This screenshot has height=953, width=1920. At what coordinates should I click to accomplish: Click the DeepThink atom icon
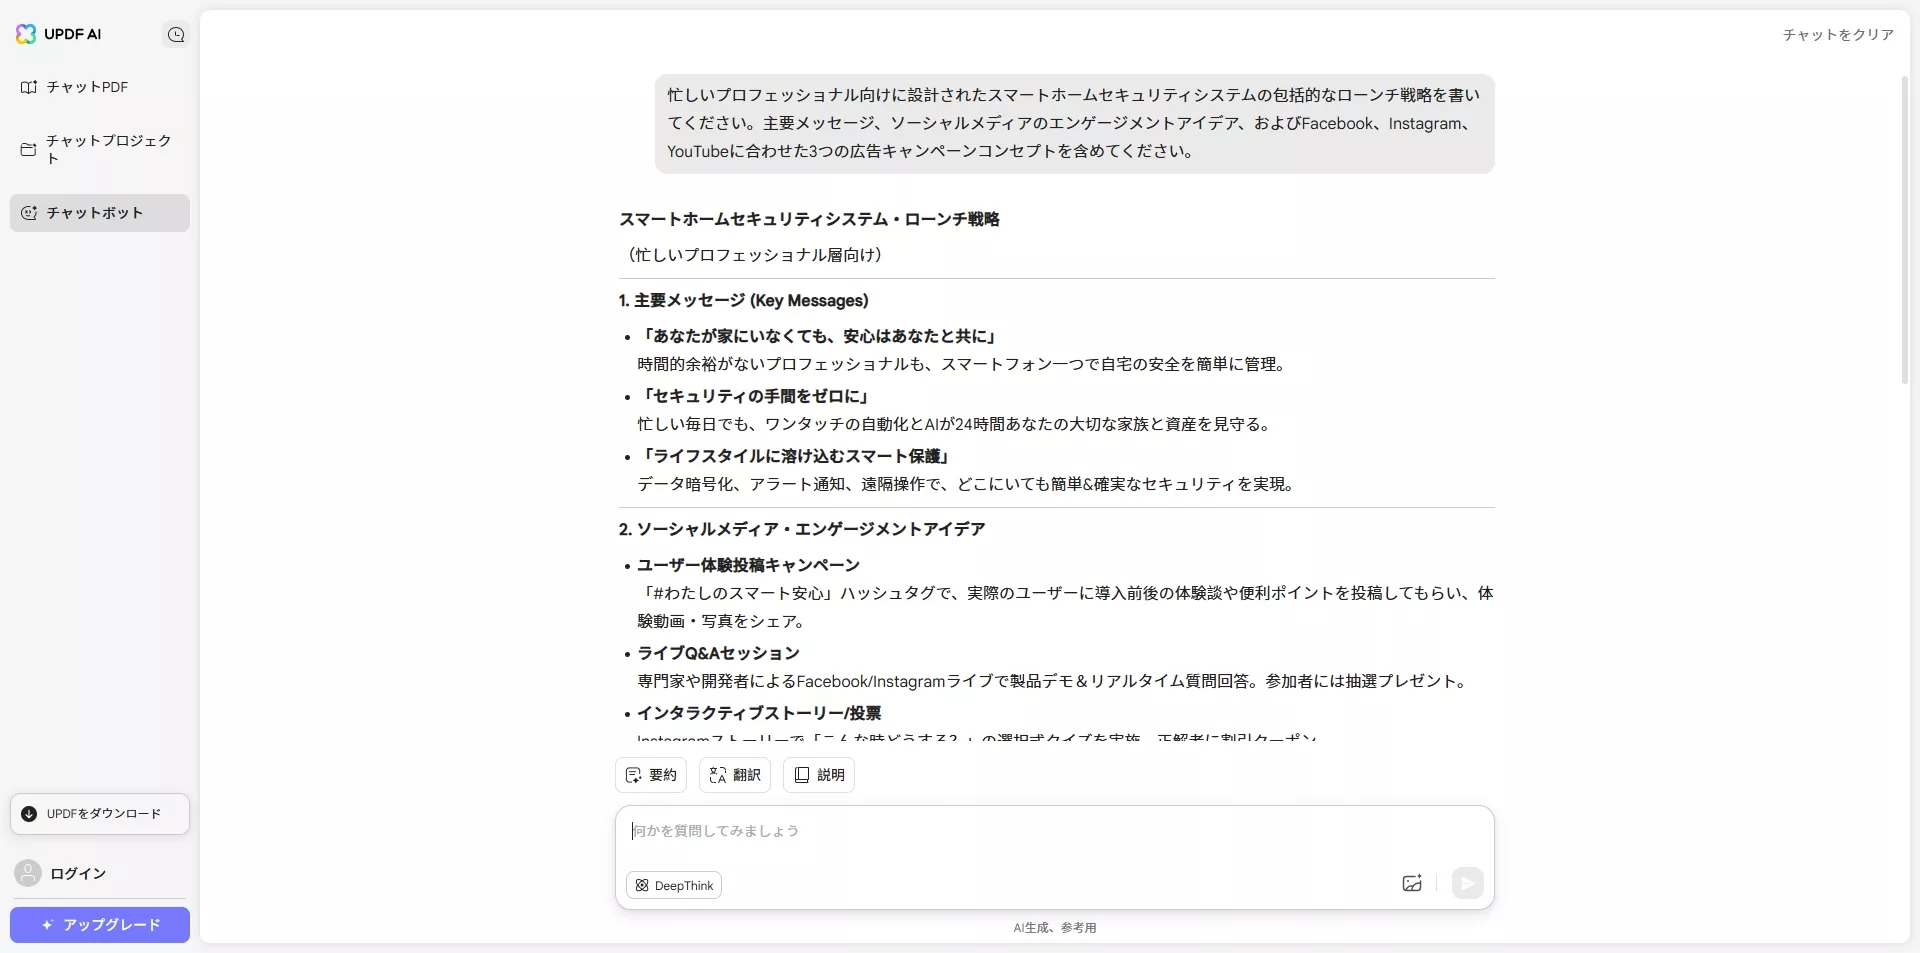click(642, 886)
